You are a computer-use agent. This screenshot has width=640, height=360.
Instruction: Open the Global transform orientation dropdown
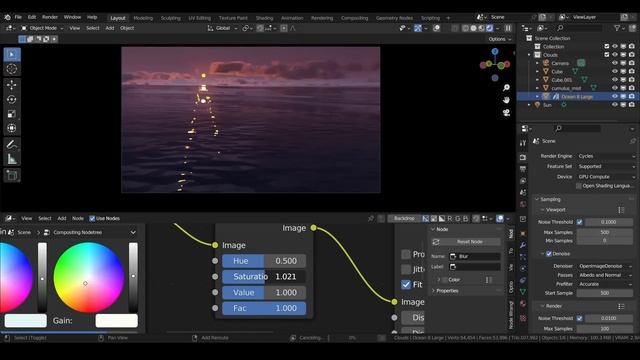pos(222,28)
